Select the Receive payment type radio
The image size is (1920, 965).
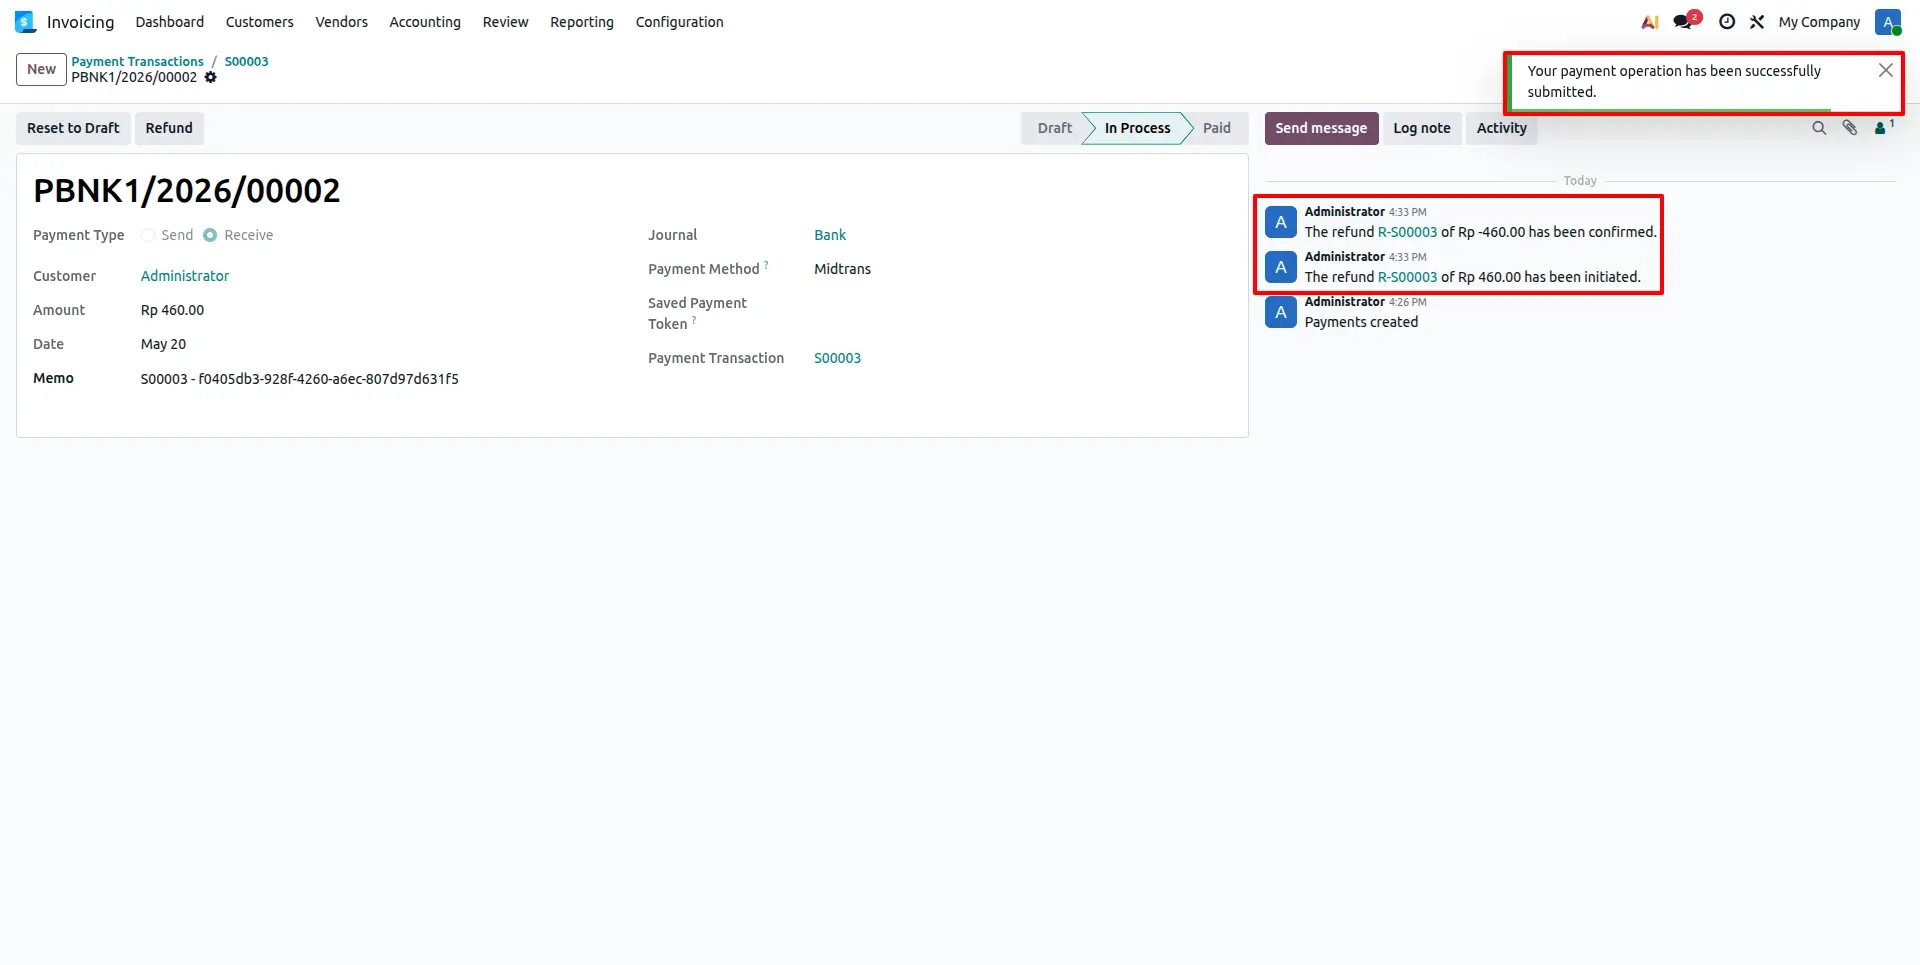click(210, 235)
